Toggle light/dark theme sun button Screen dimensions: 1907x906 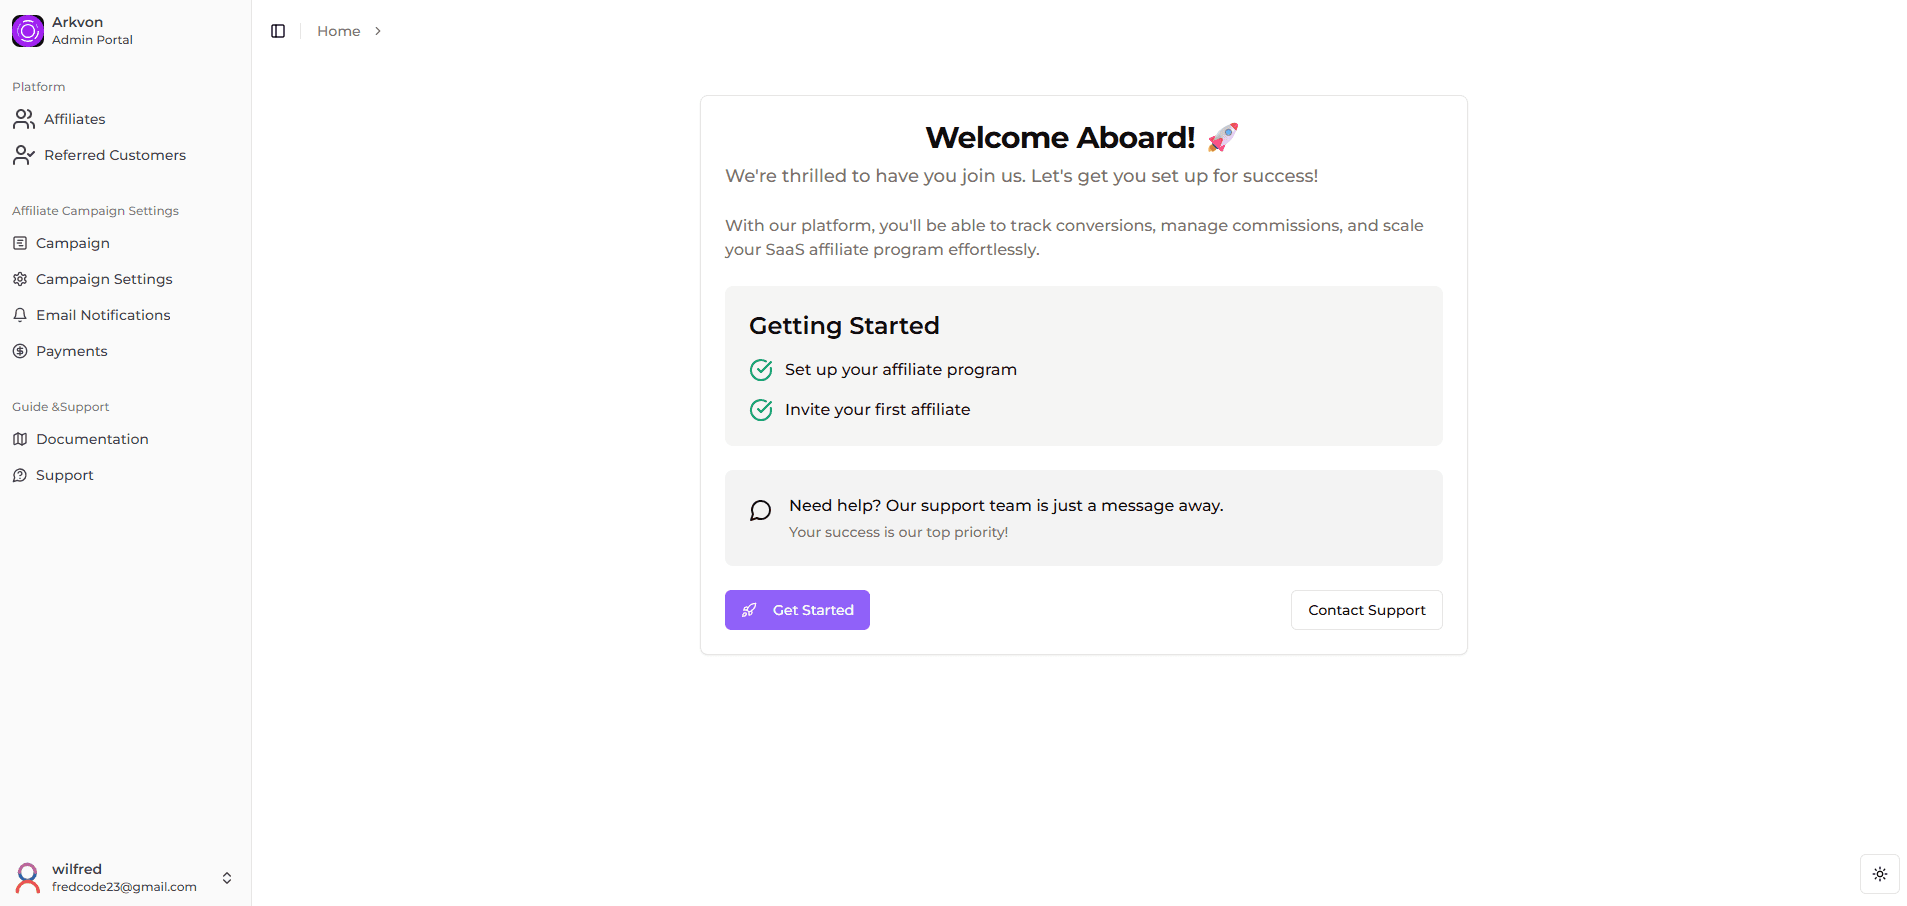pos(1880,874)
